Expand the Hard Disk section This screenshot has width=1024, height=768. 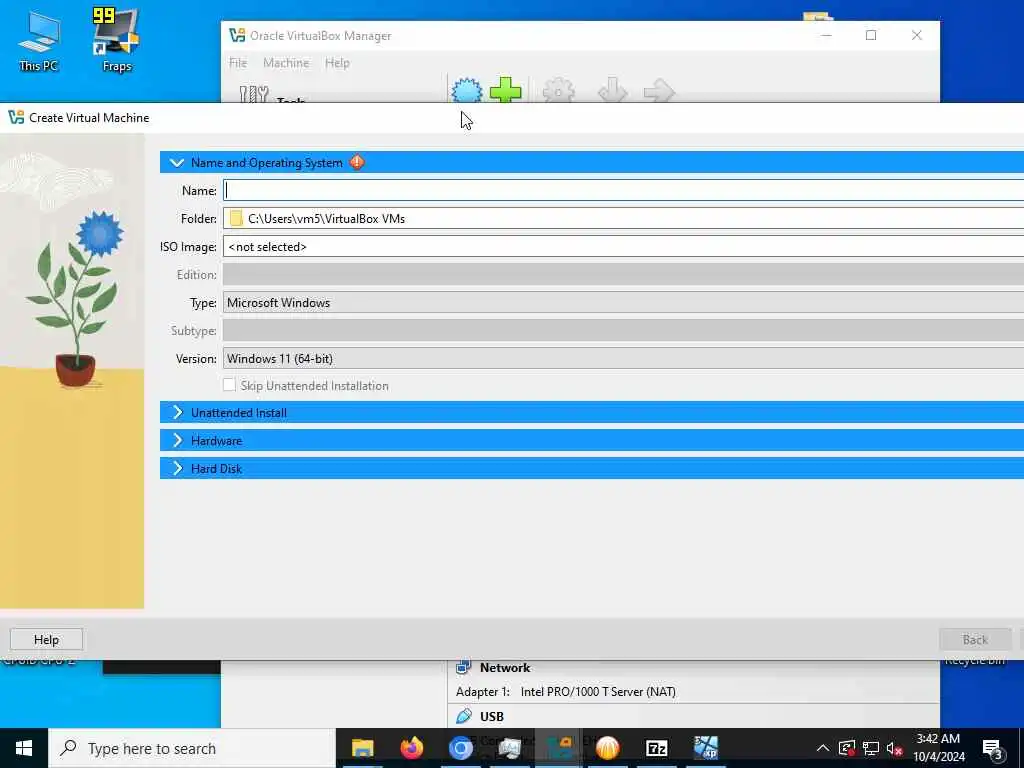pyautogui.click(x=177, y=468)
